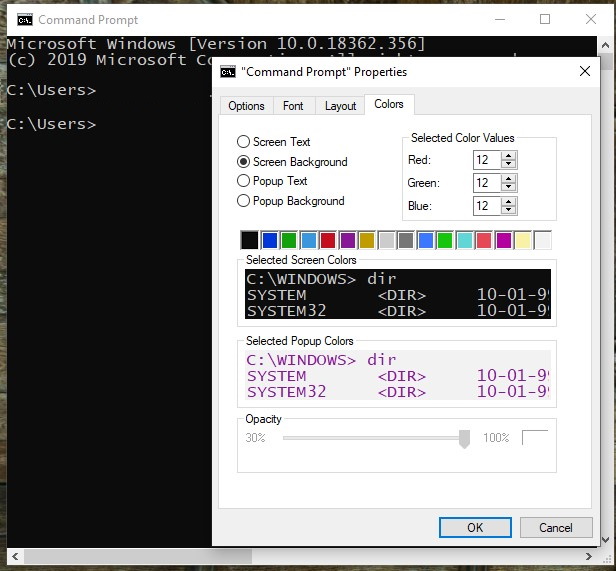Confirm settings with the OK button
This screenshot has height=571, width=616.
475,527
